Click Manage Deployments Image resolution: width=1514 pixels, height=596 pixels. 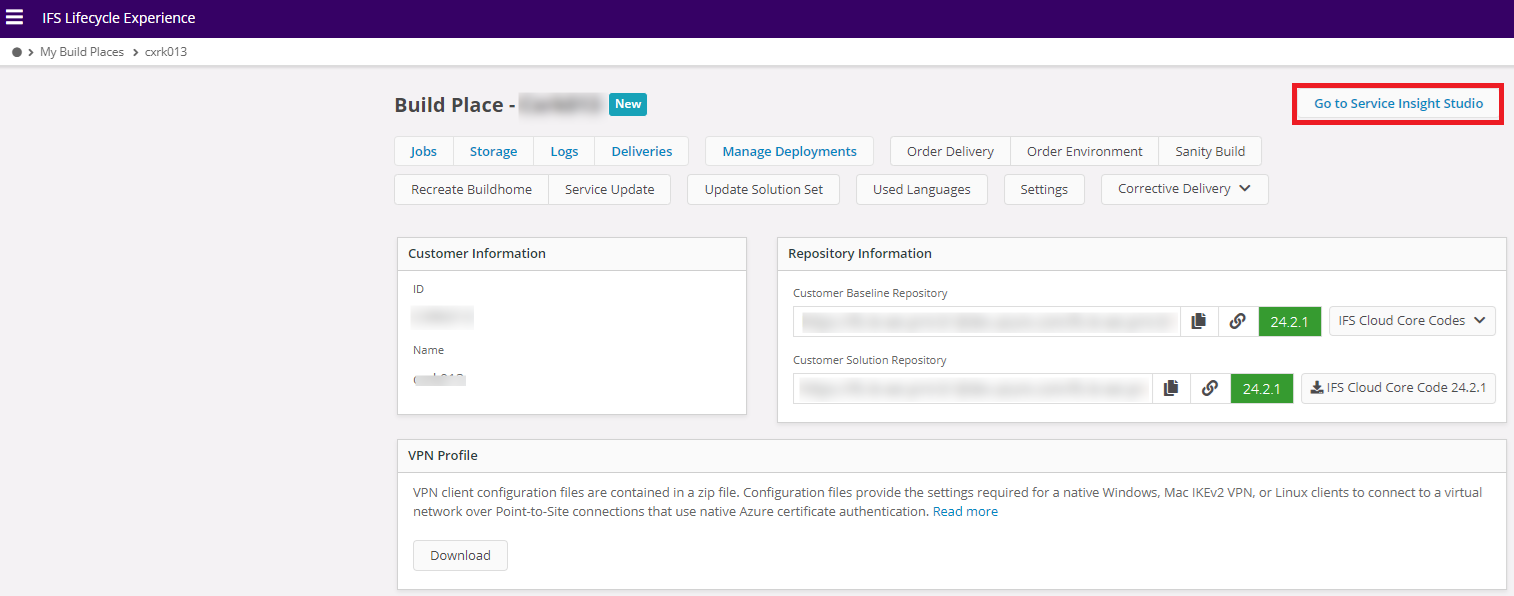(790, 151)
